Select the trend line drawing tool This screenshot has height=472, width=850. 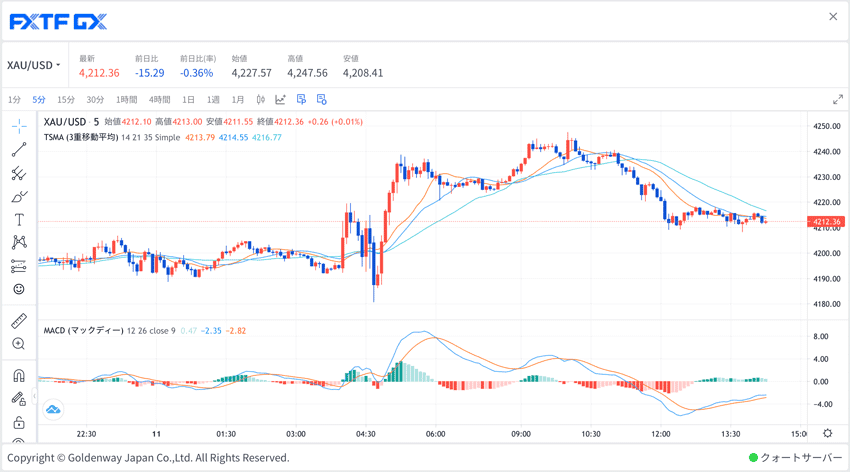coord(19,150)
